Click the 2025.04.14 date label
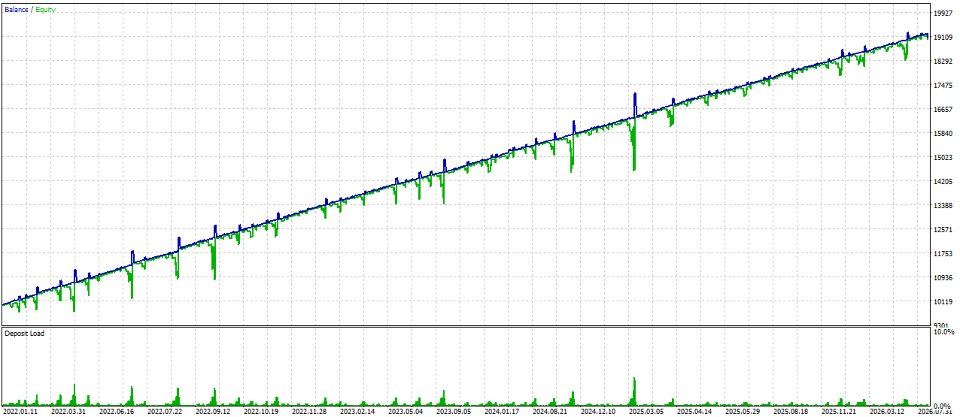960x417 pixels. [694, 411]
